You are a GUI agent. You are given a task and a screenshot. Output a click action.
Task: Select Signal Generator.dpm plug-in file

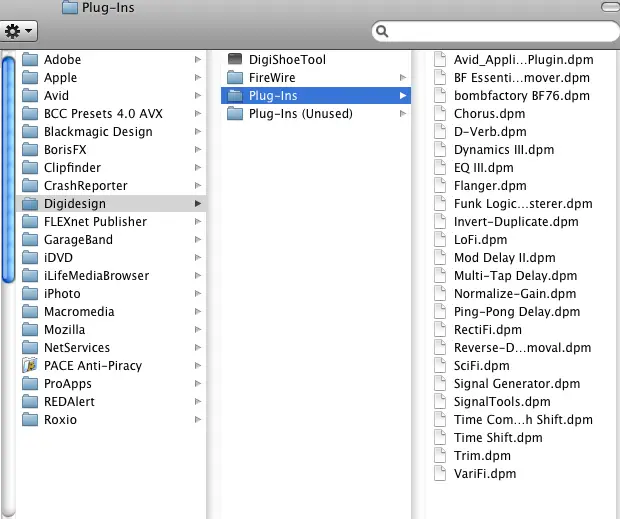pyautogui.click(x=517, y=383)
